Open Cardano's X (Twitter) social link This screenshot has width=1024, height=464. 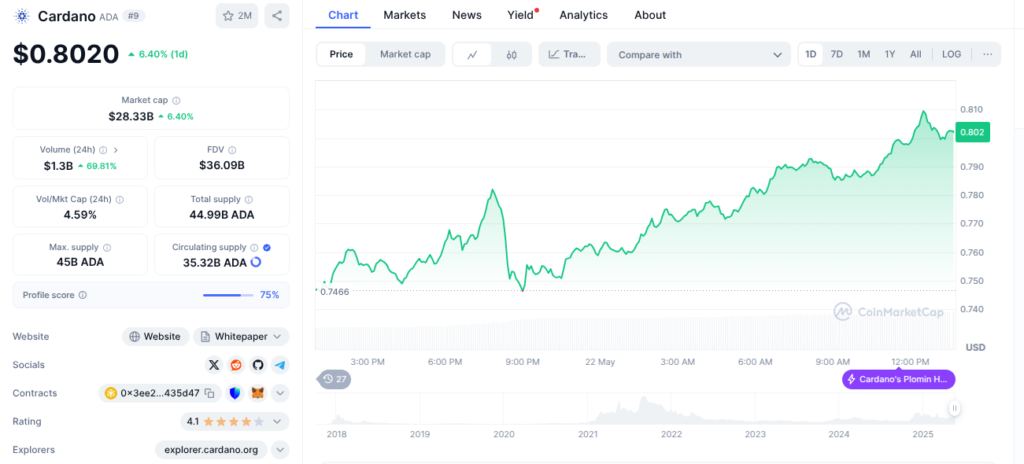click(214, 365)
